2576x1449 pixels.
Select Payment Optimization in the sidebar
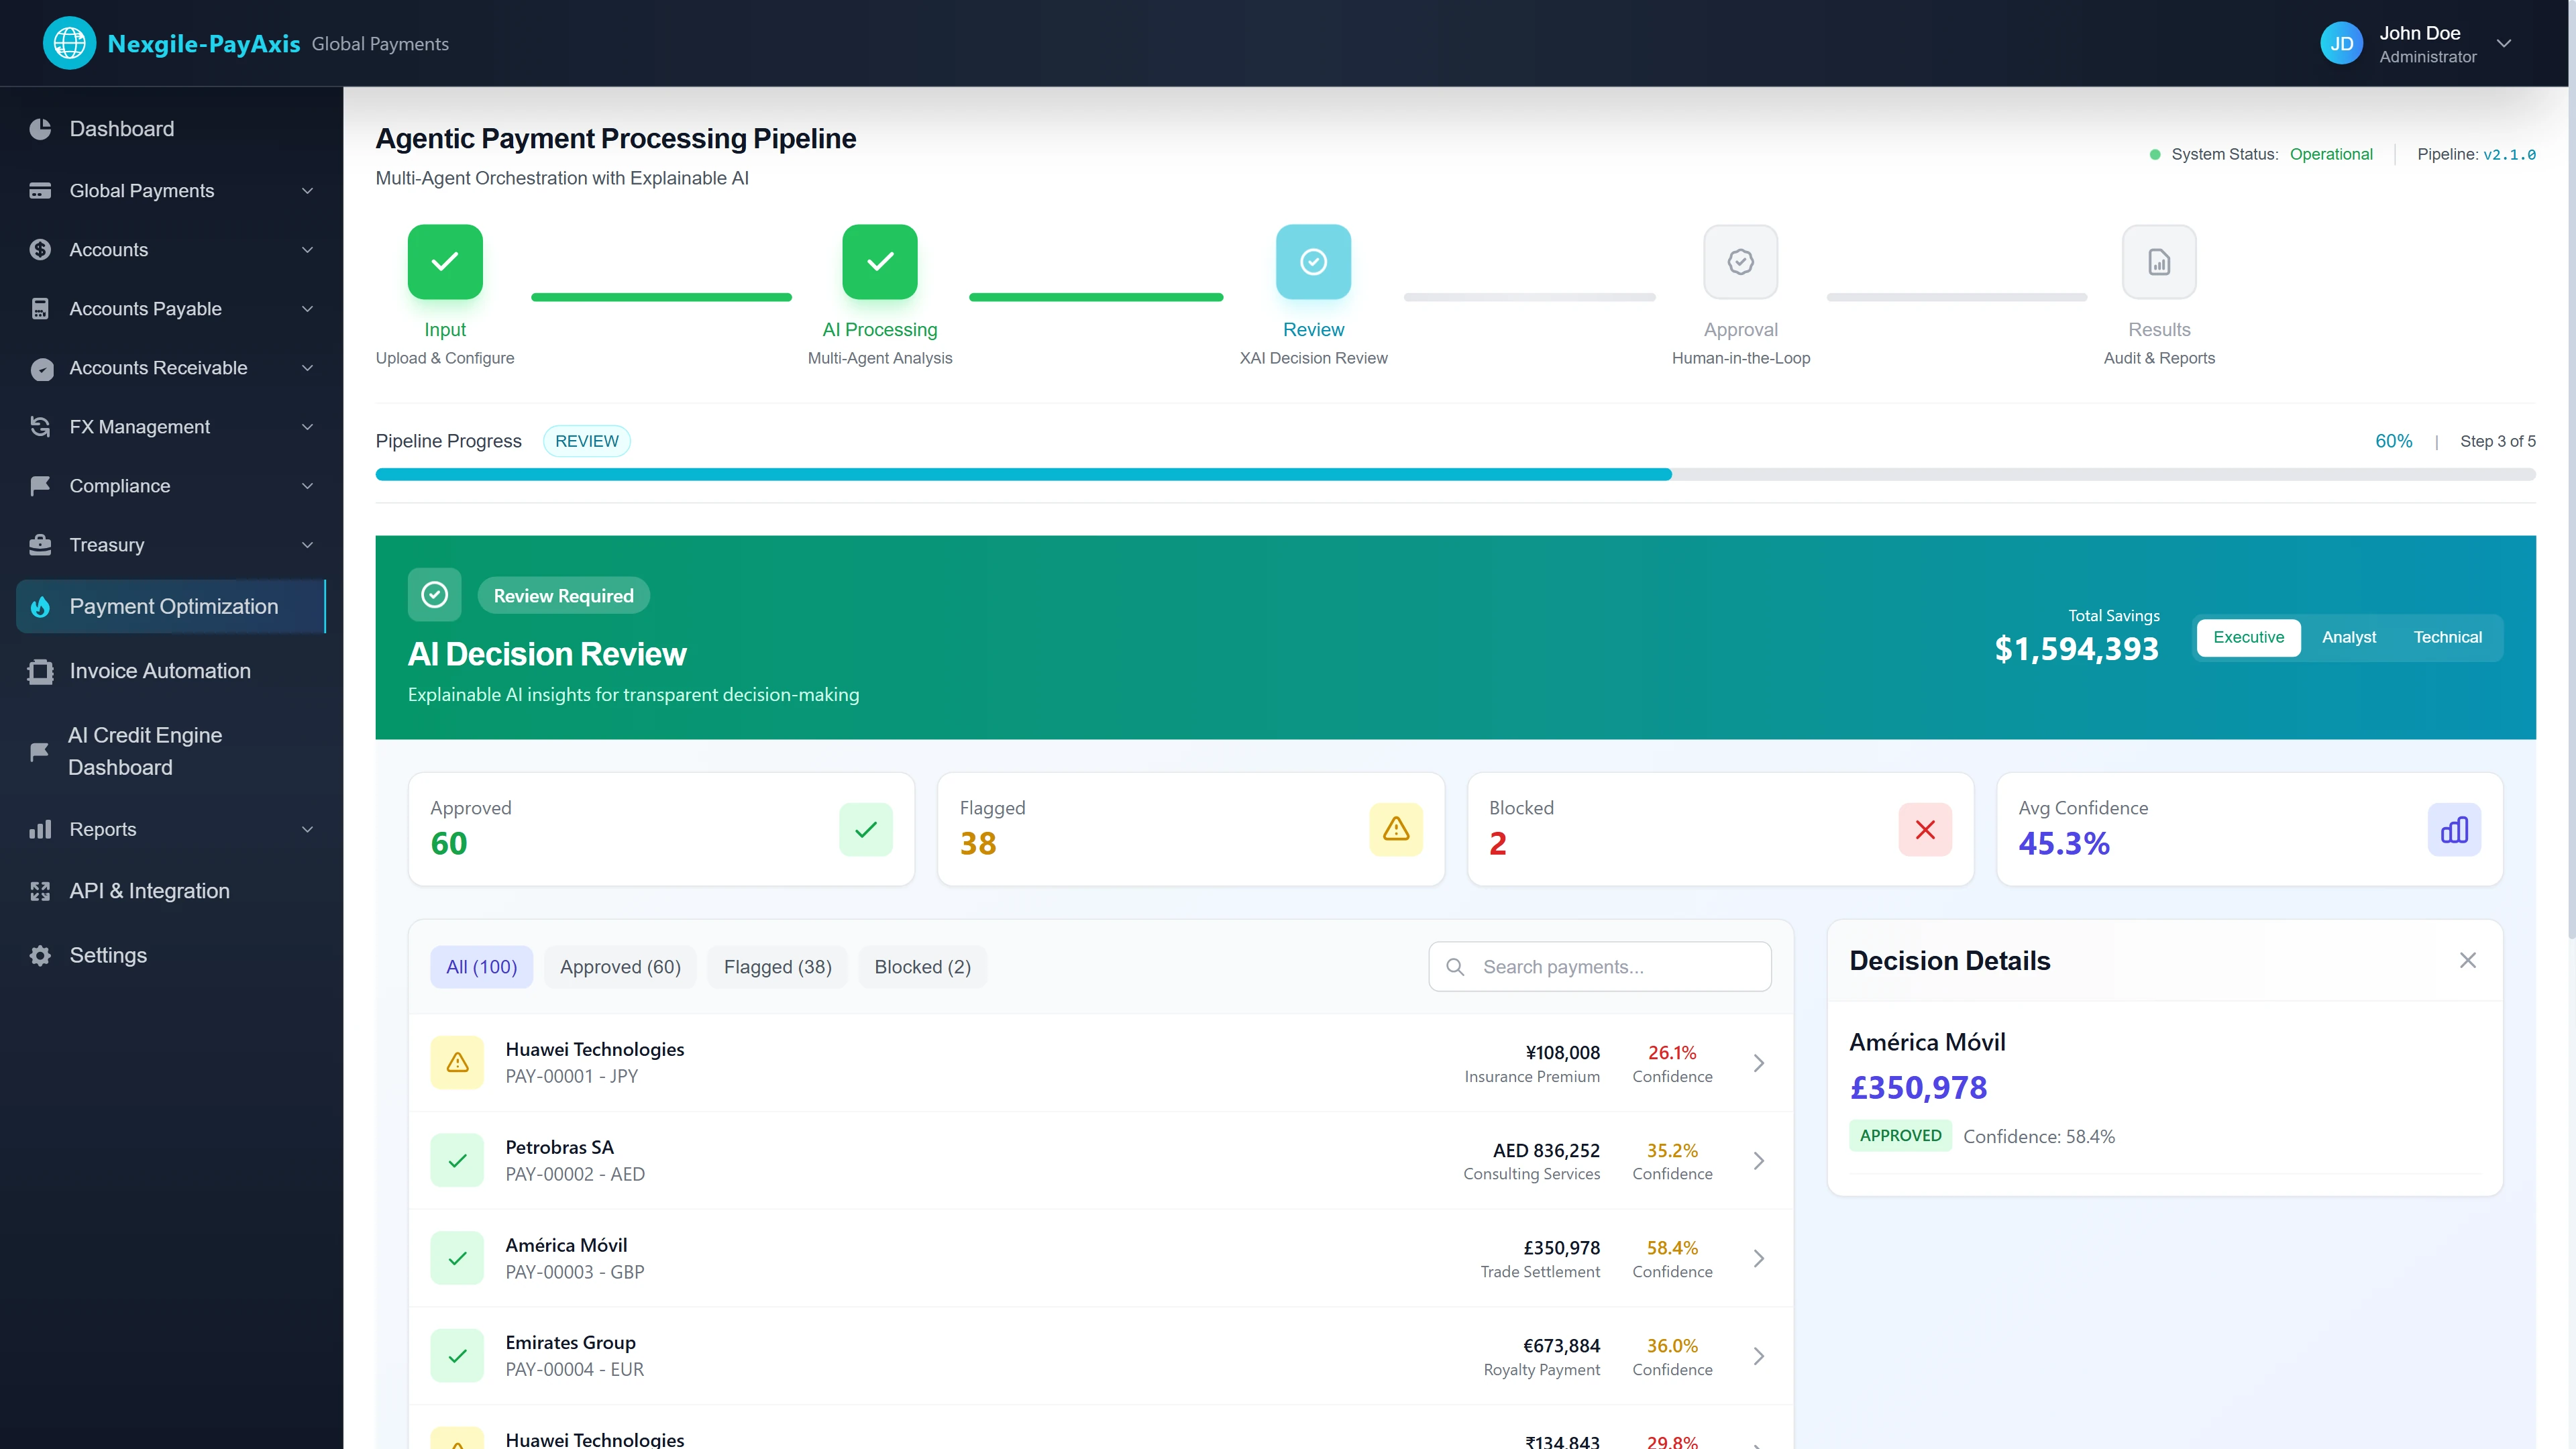tap(174, 606)
